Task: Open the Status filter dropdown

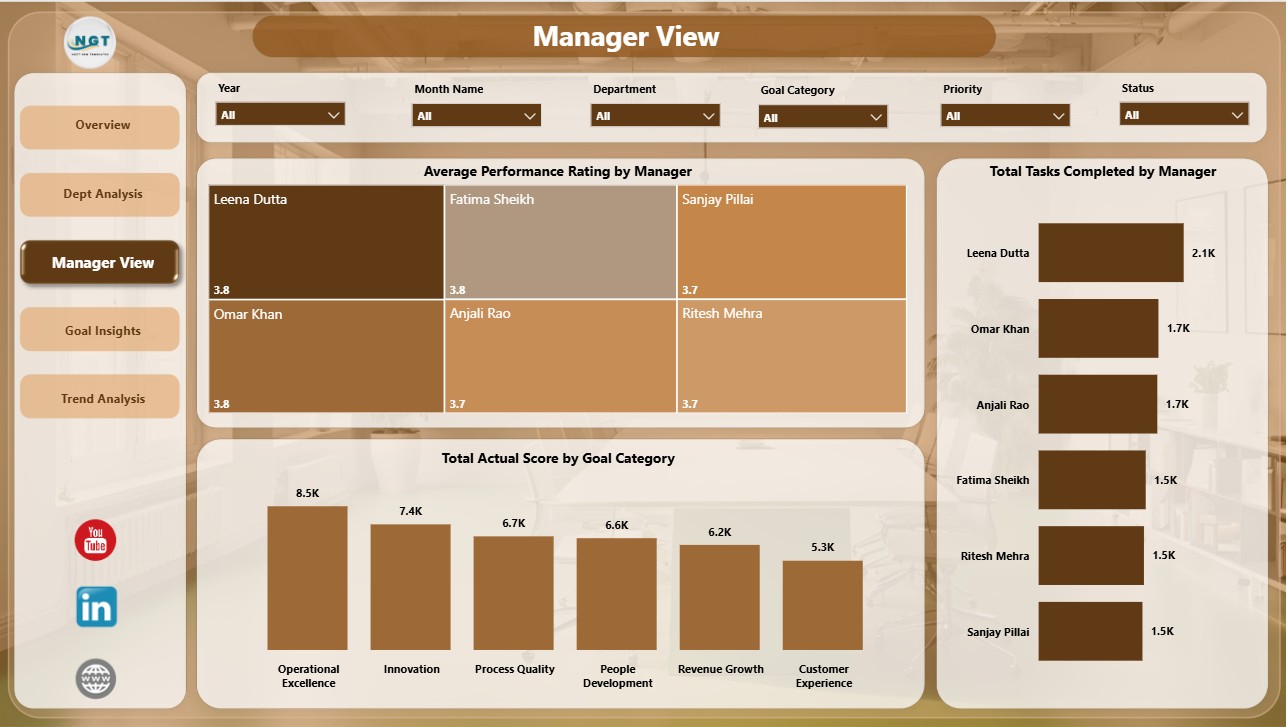Action: [x=1184, y=115]
